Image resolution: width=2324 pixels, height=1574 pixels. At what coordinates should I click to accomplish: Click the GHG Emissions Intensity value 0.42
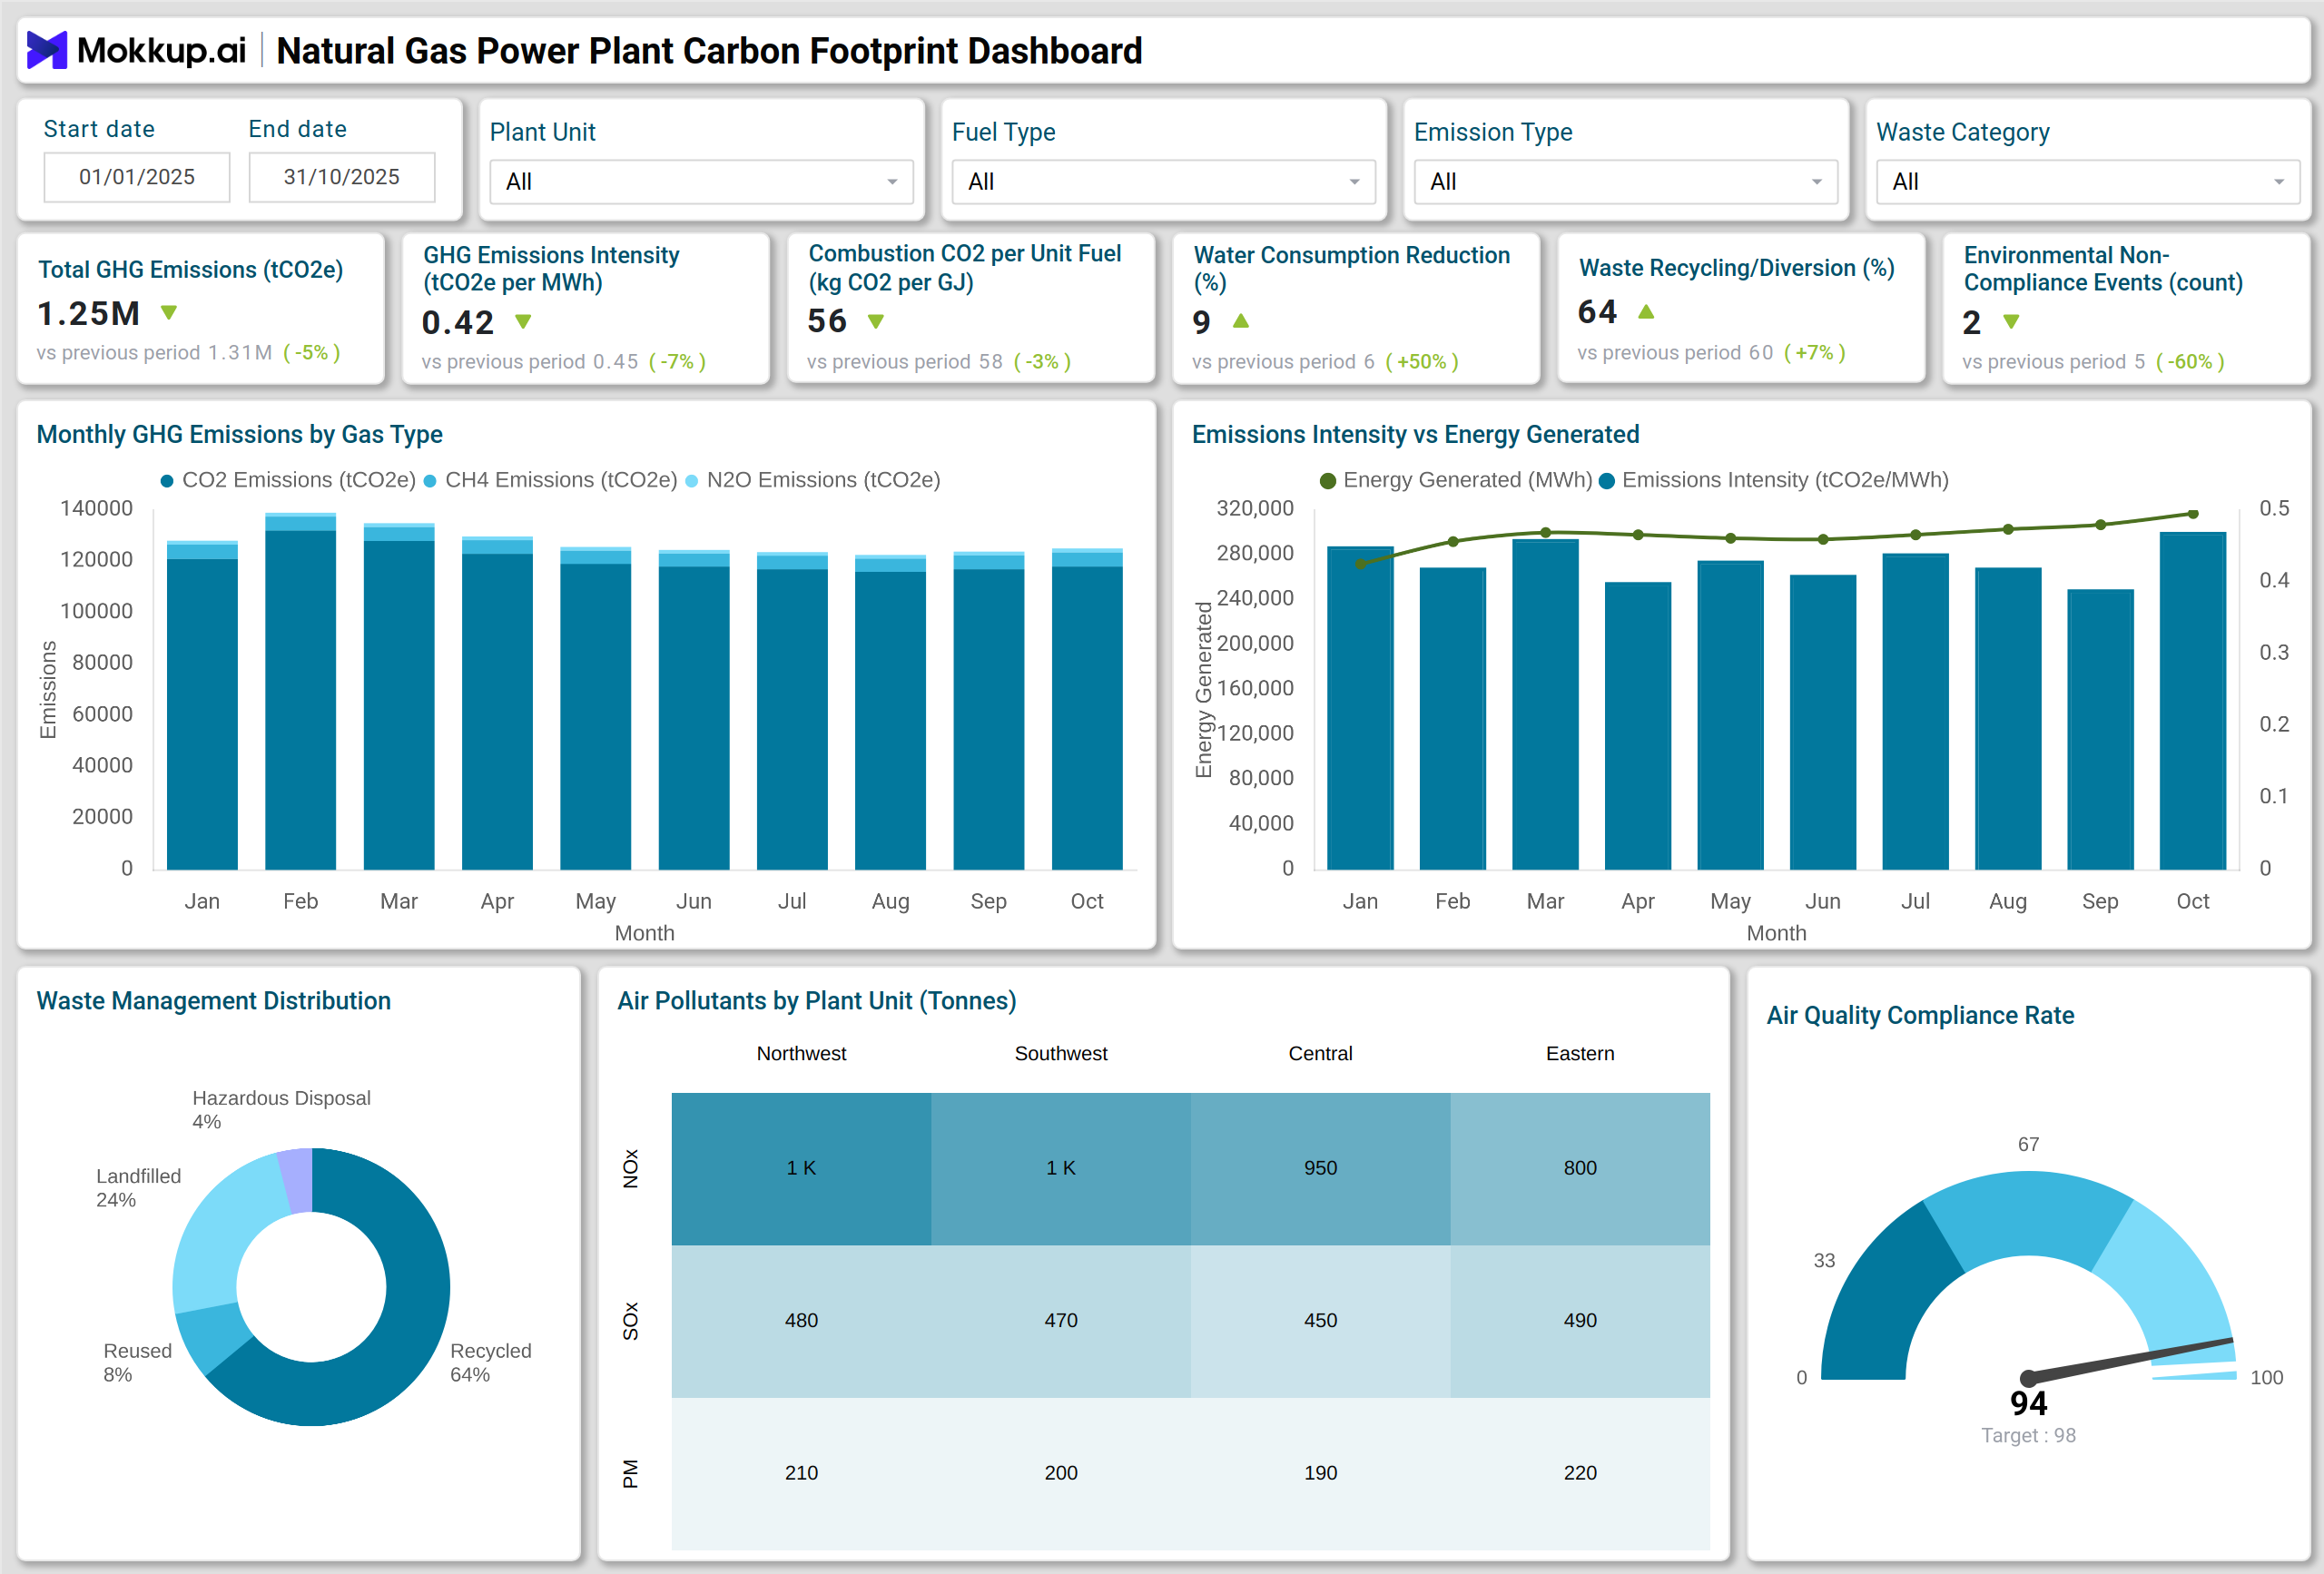point(458,323)
